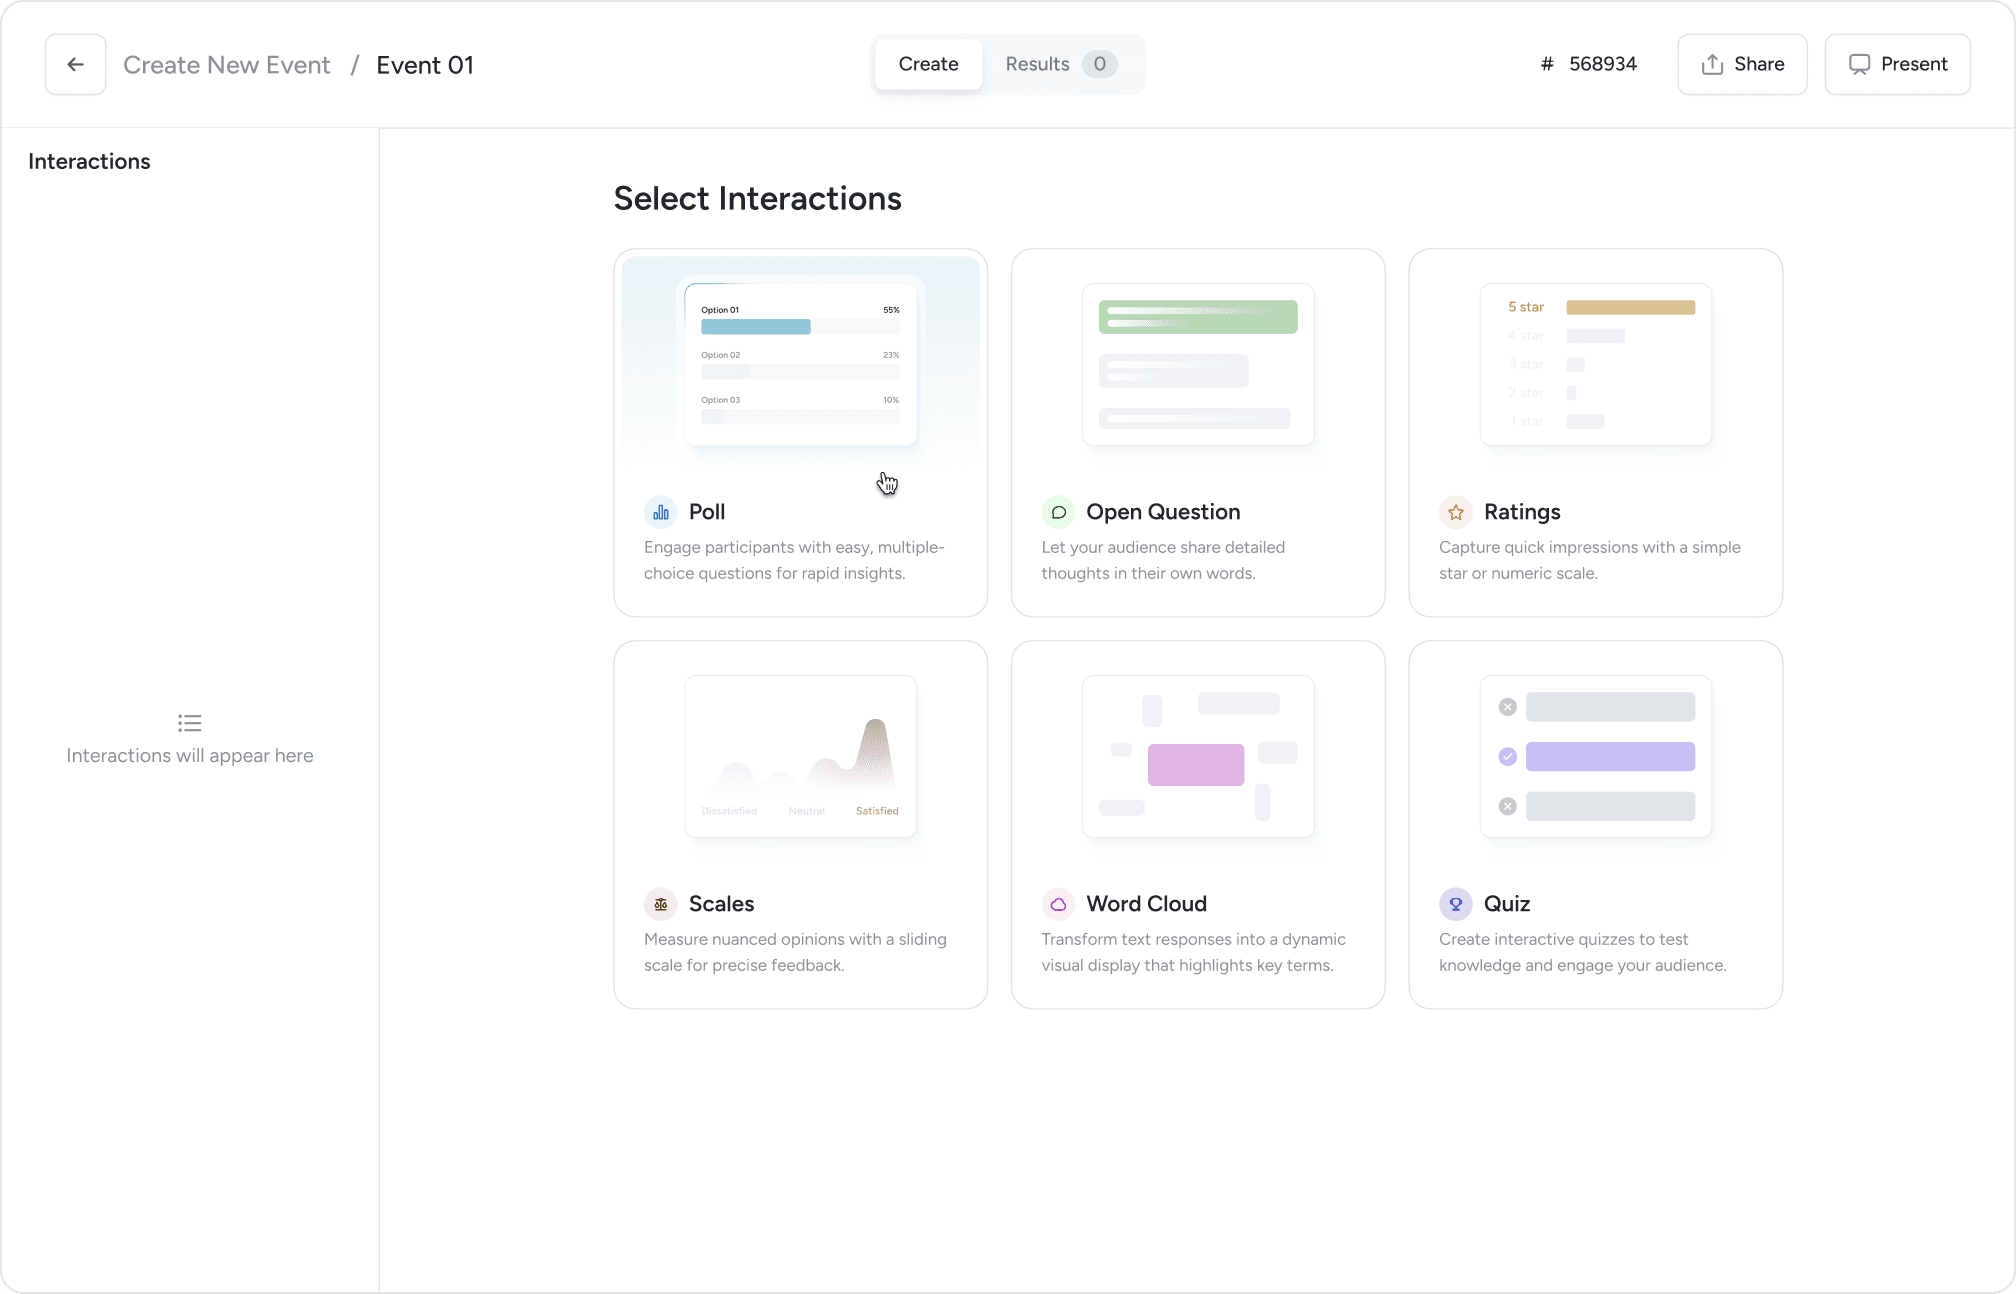The width and height of the screenshot is (2016, 1294).
Task: Click the Quiz trophy icon
Action: tap(1456, 904)
